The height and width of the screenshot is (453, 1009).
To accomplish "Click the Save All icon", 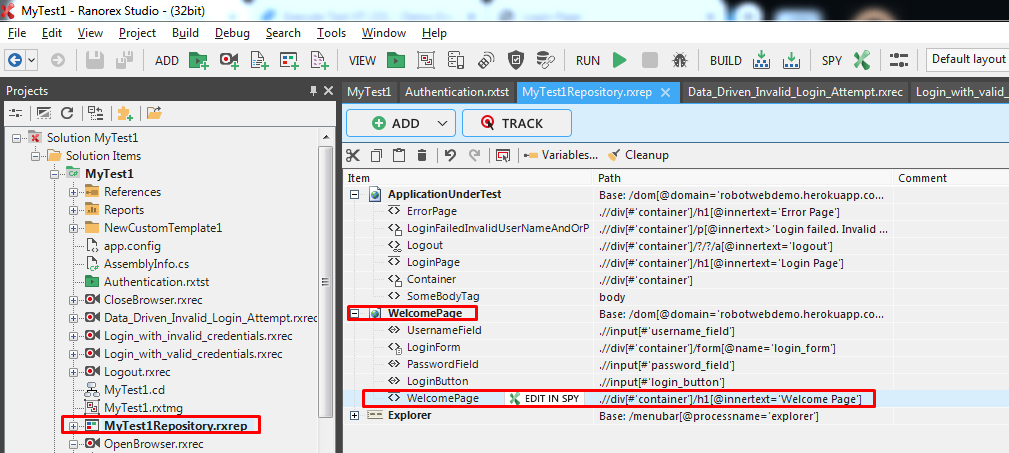I will click(124, 60).
